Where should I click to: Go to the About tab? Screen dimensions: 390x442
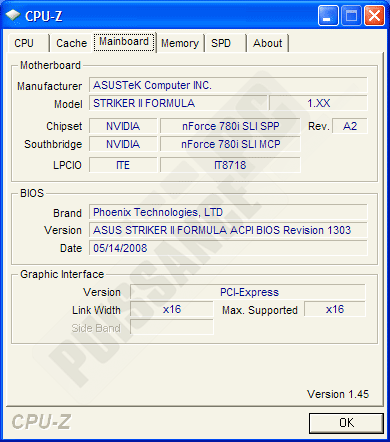[x=267, y=43]
